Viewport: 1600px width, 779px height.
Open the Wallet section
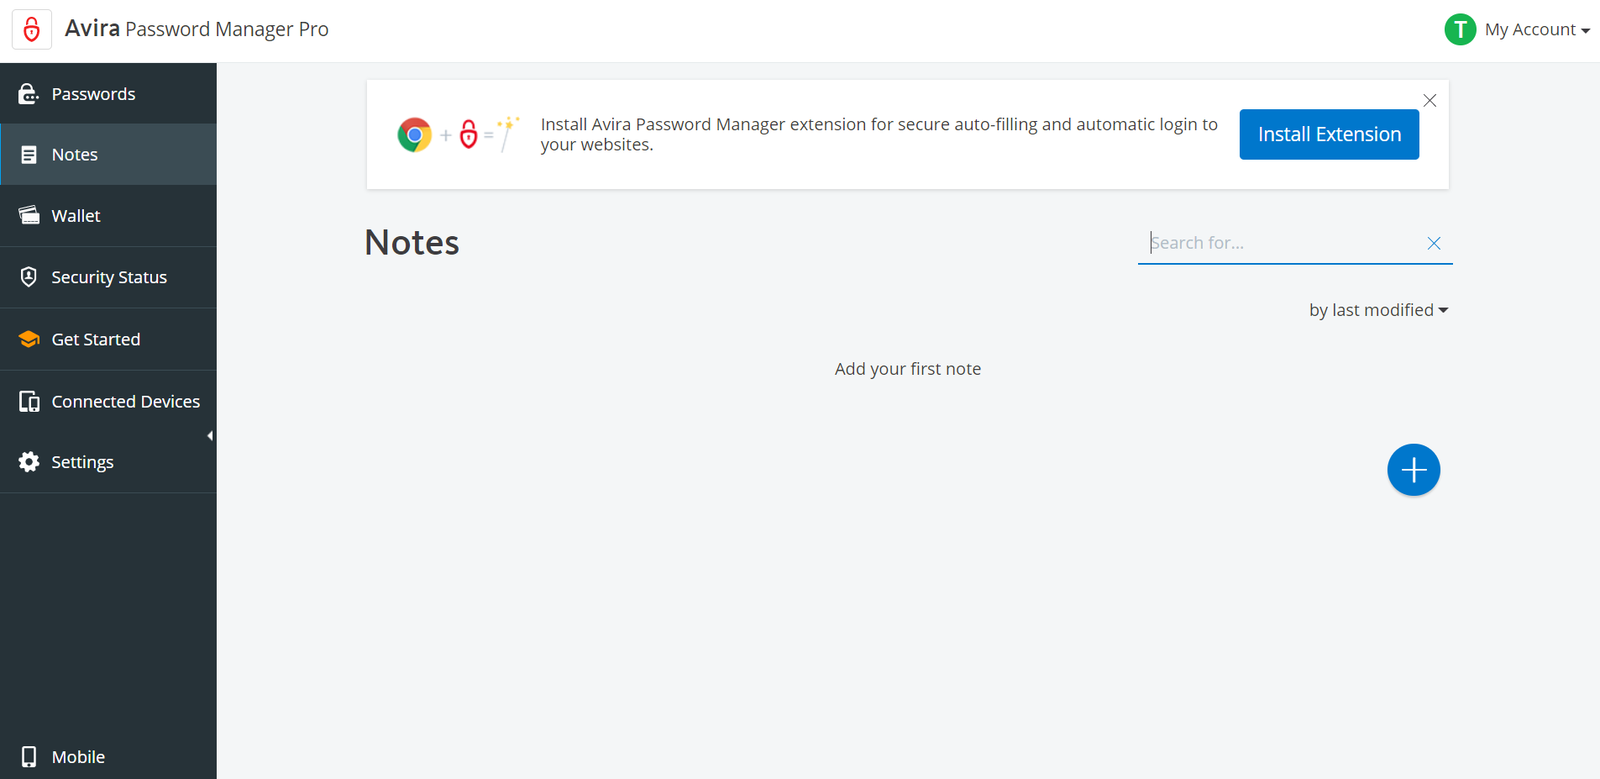108,216
